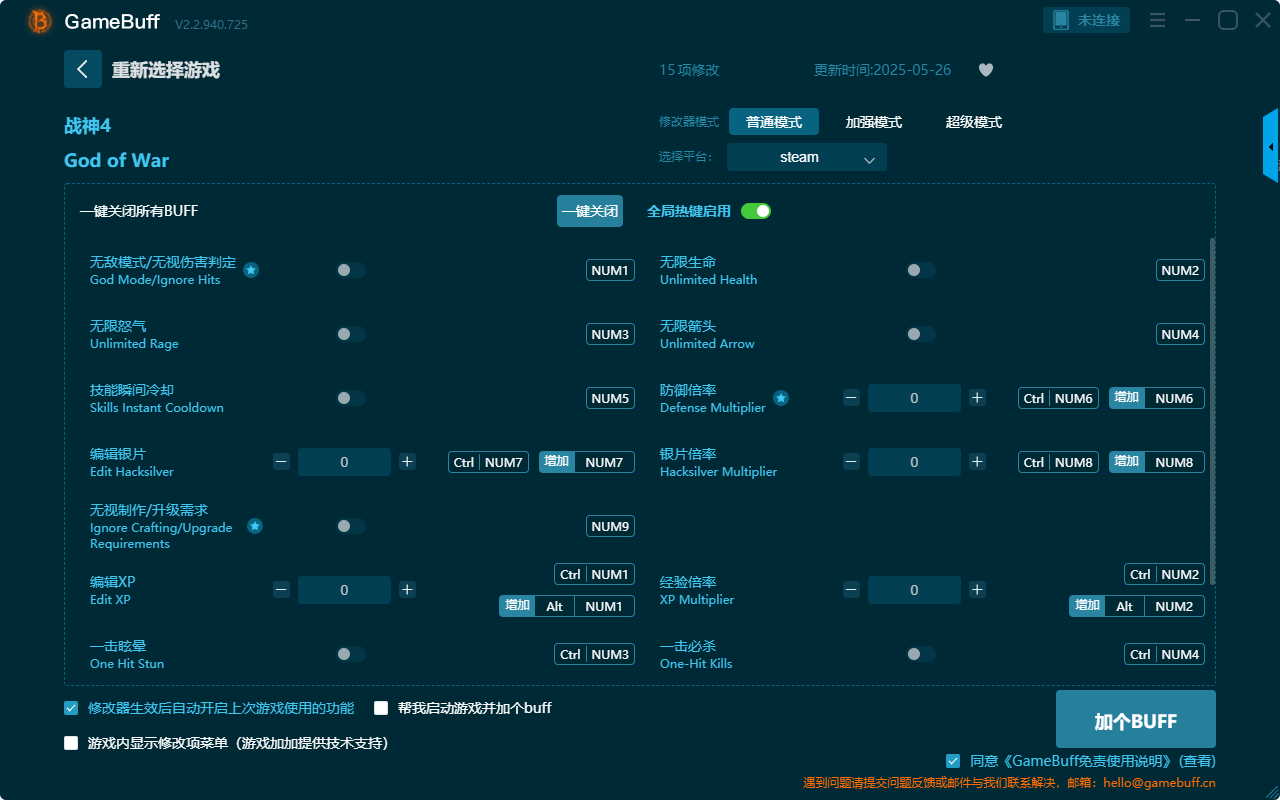This screenshot has height=800, width=1280.
Task: Click the 15项修改 text
Action: click(x=689, y=70)
